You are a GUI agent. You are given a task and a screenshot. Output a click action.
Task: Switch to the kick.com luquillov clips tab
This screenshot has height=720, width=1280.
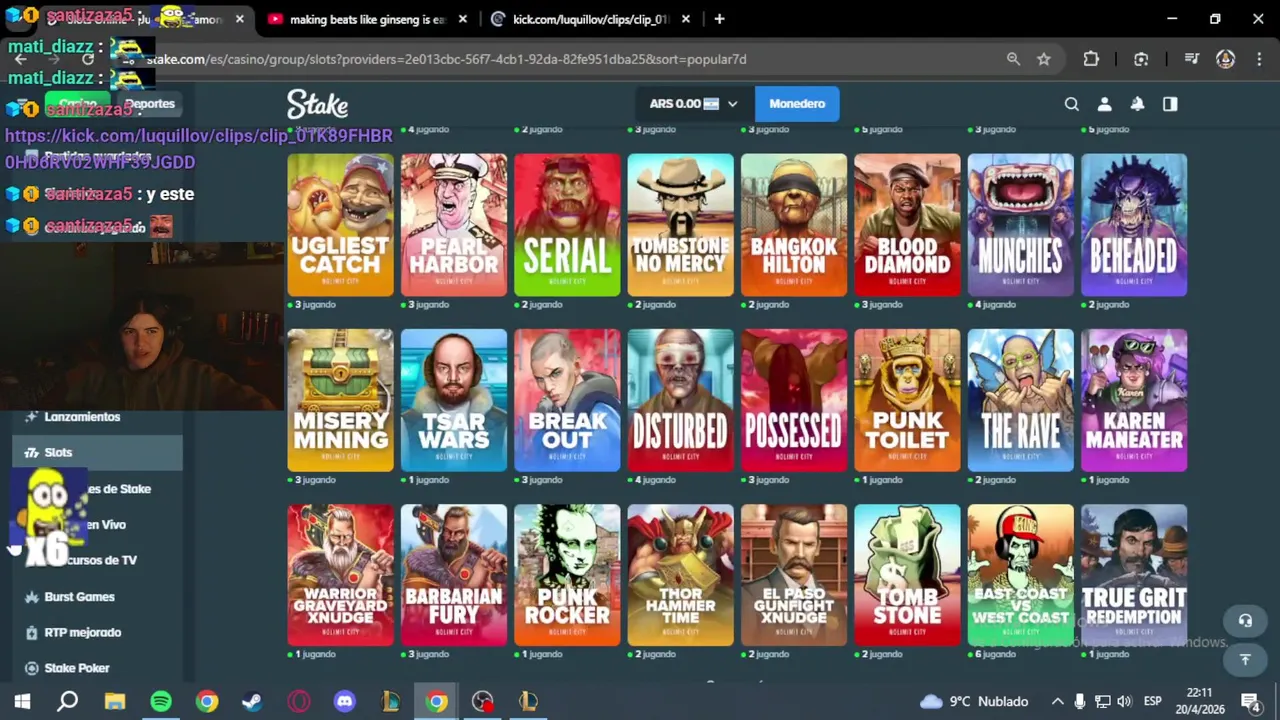tap(590, 19)
